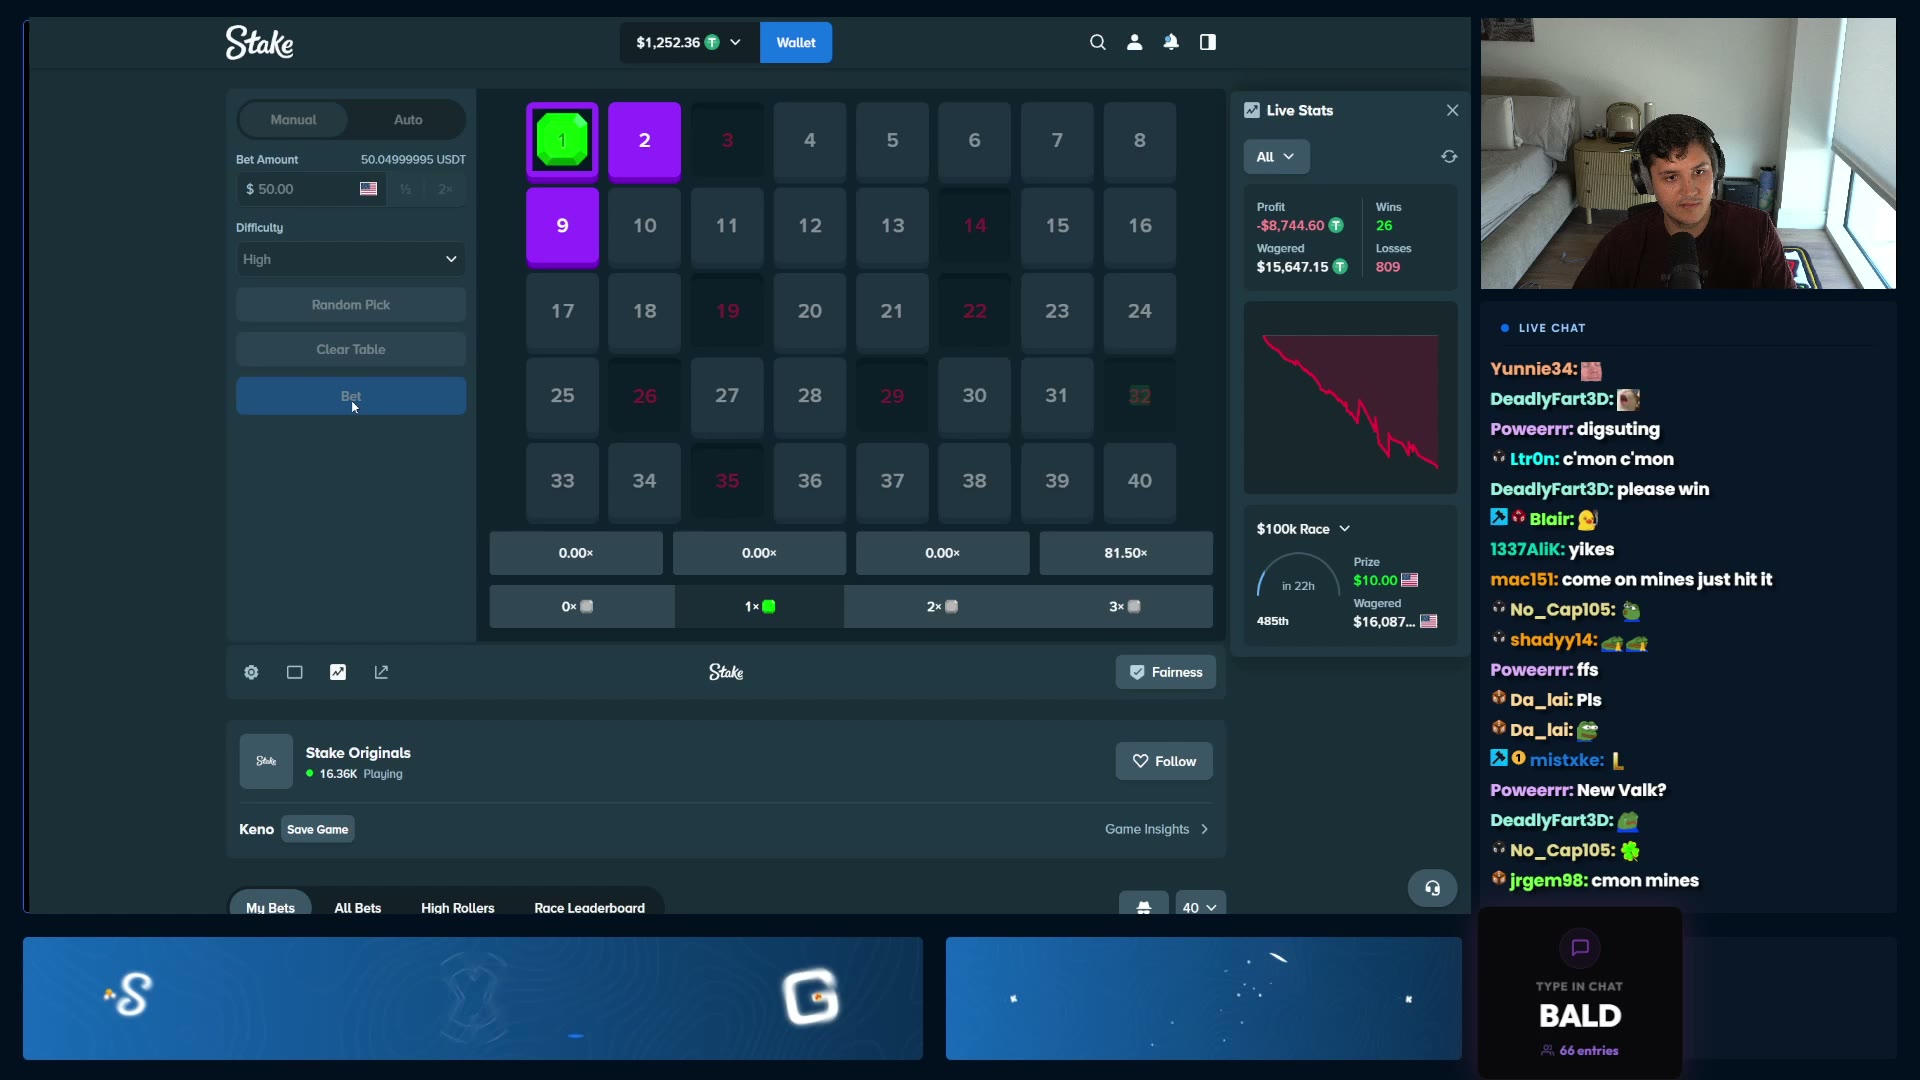Open game in popout window icon

pyautogui.click(x=381, y=672)
